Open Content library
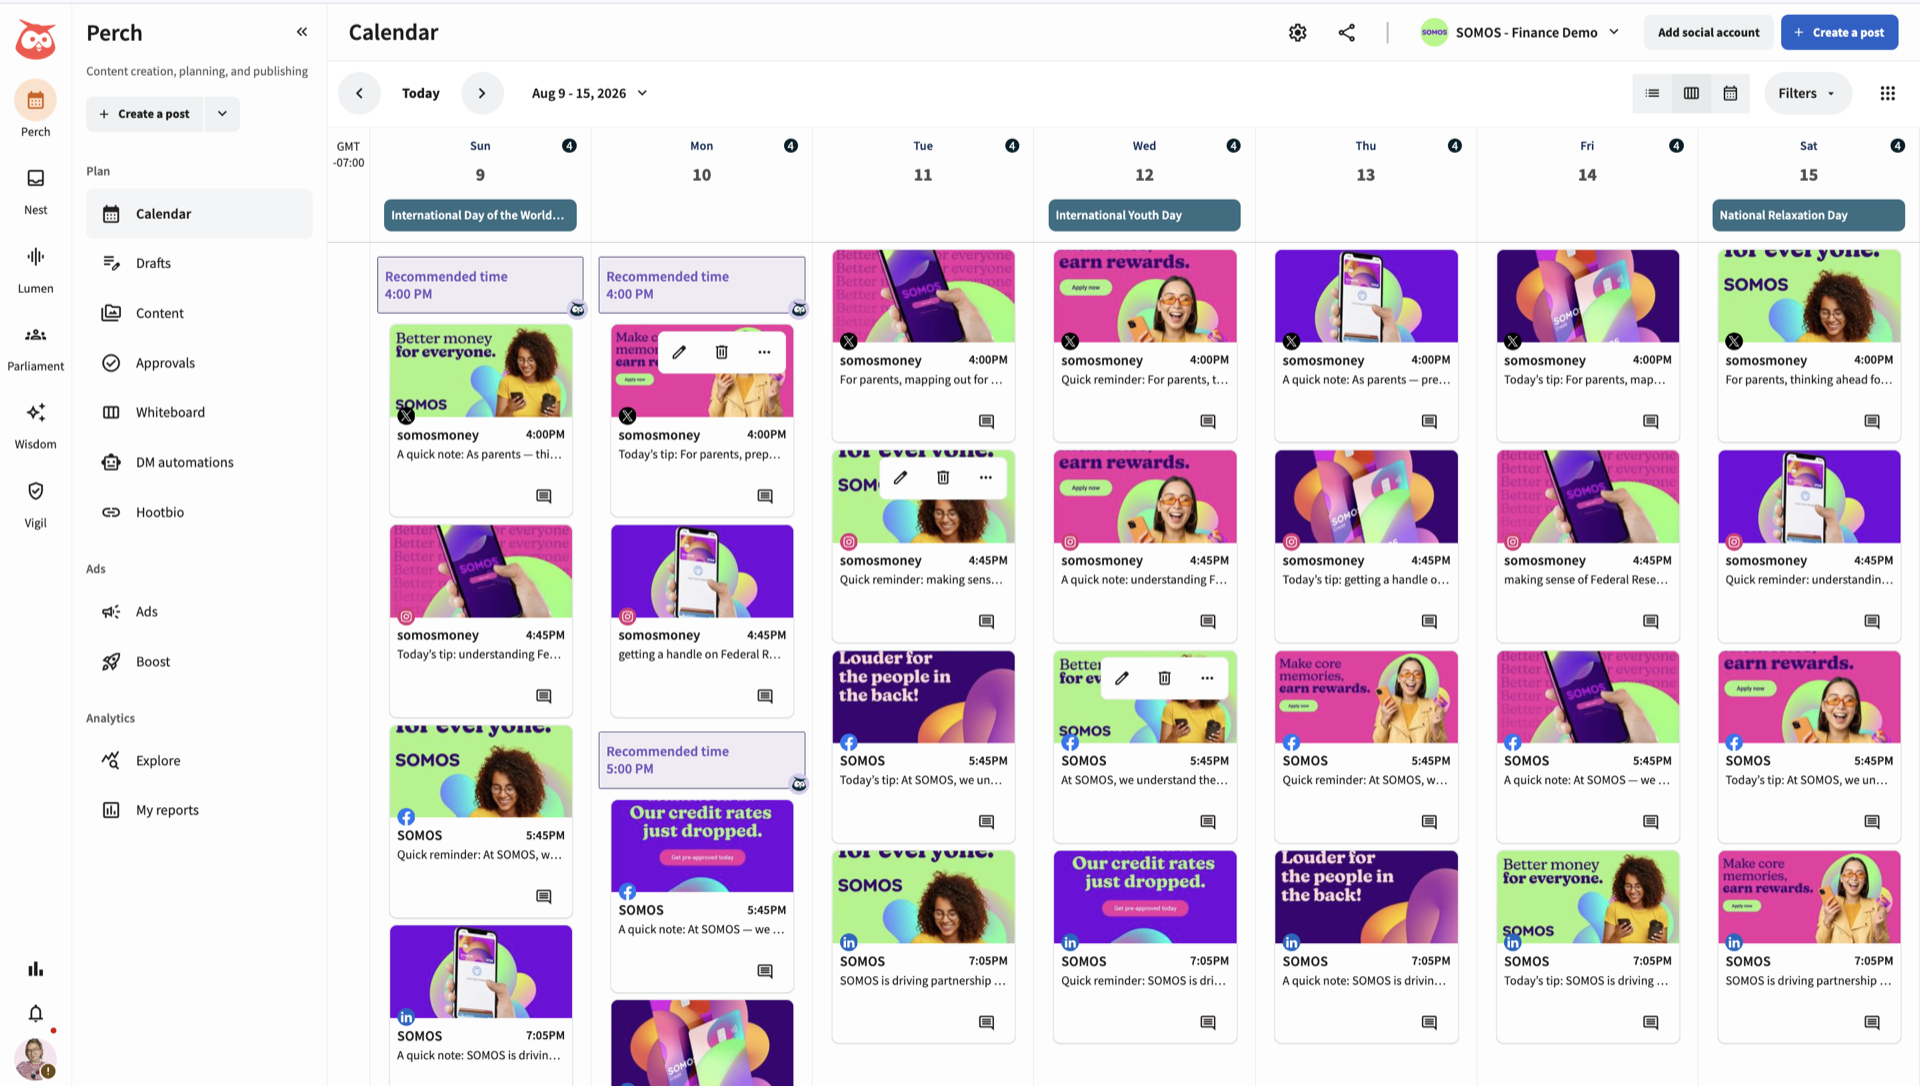The height and width of the screenshot is (1086, 1920). point(199,313)
